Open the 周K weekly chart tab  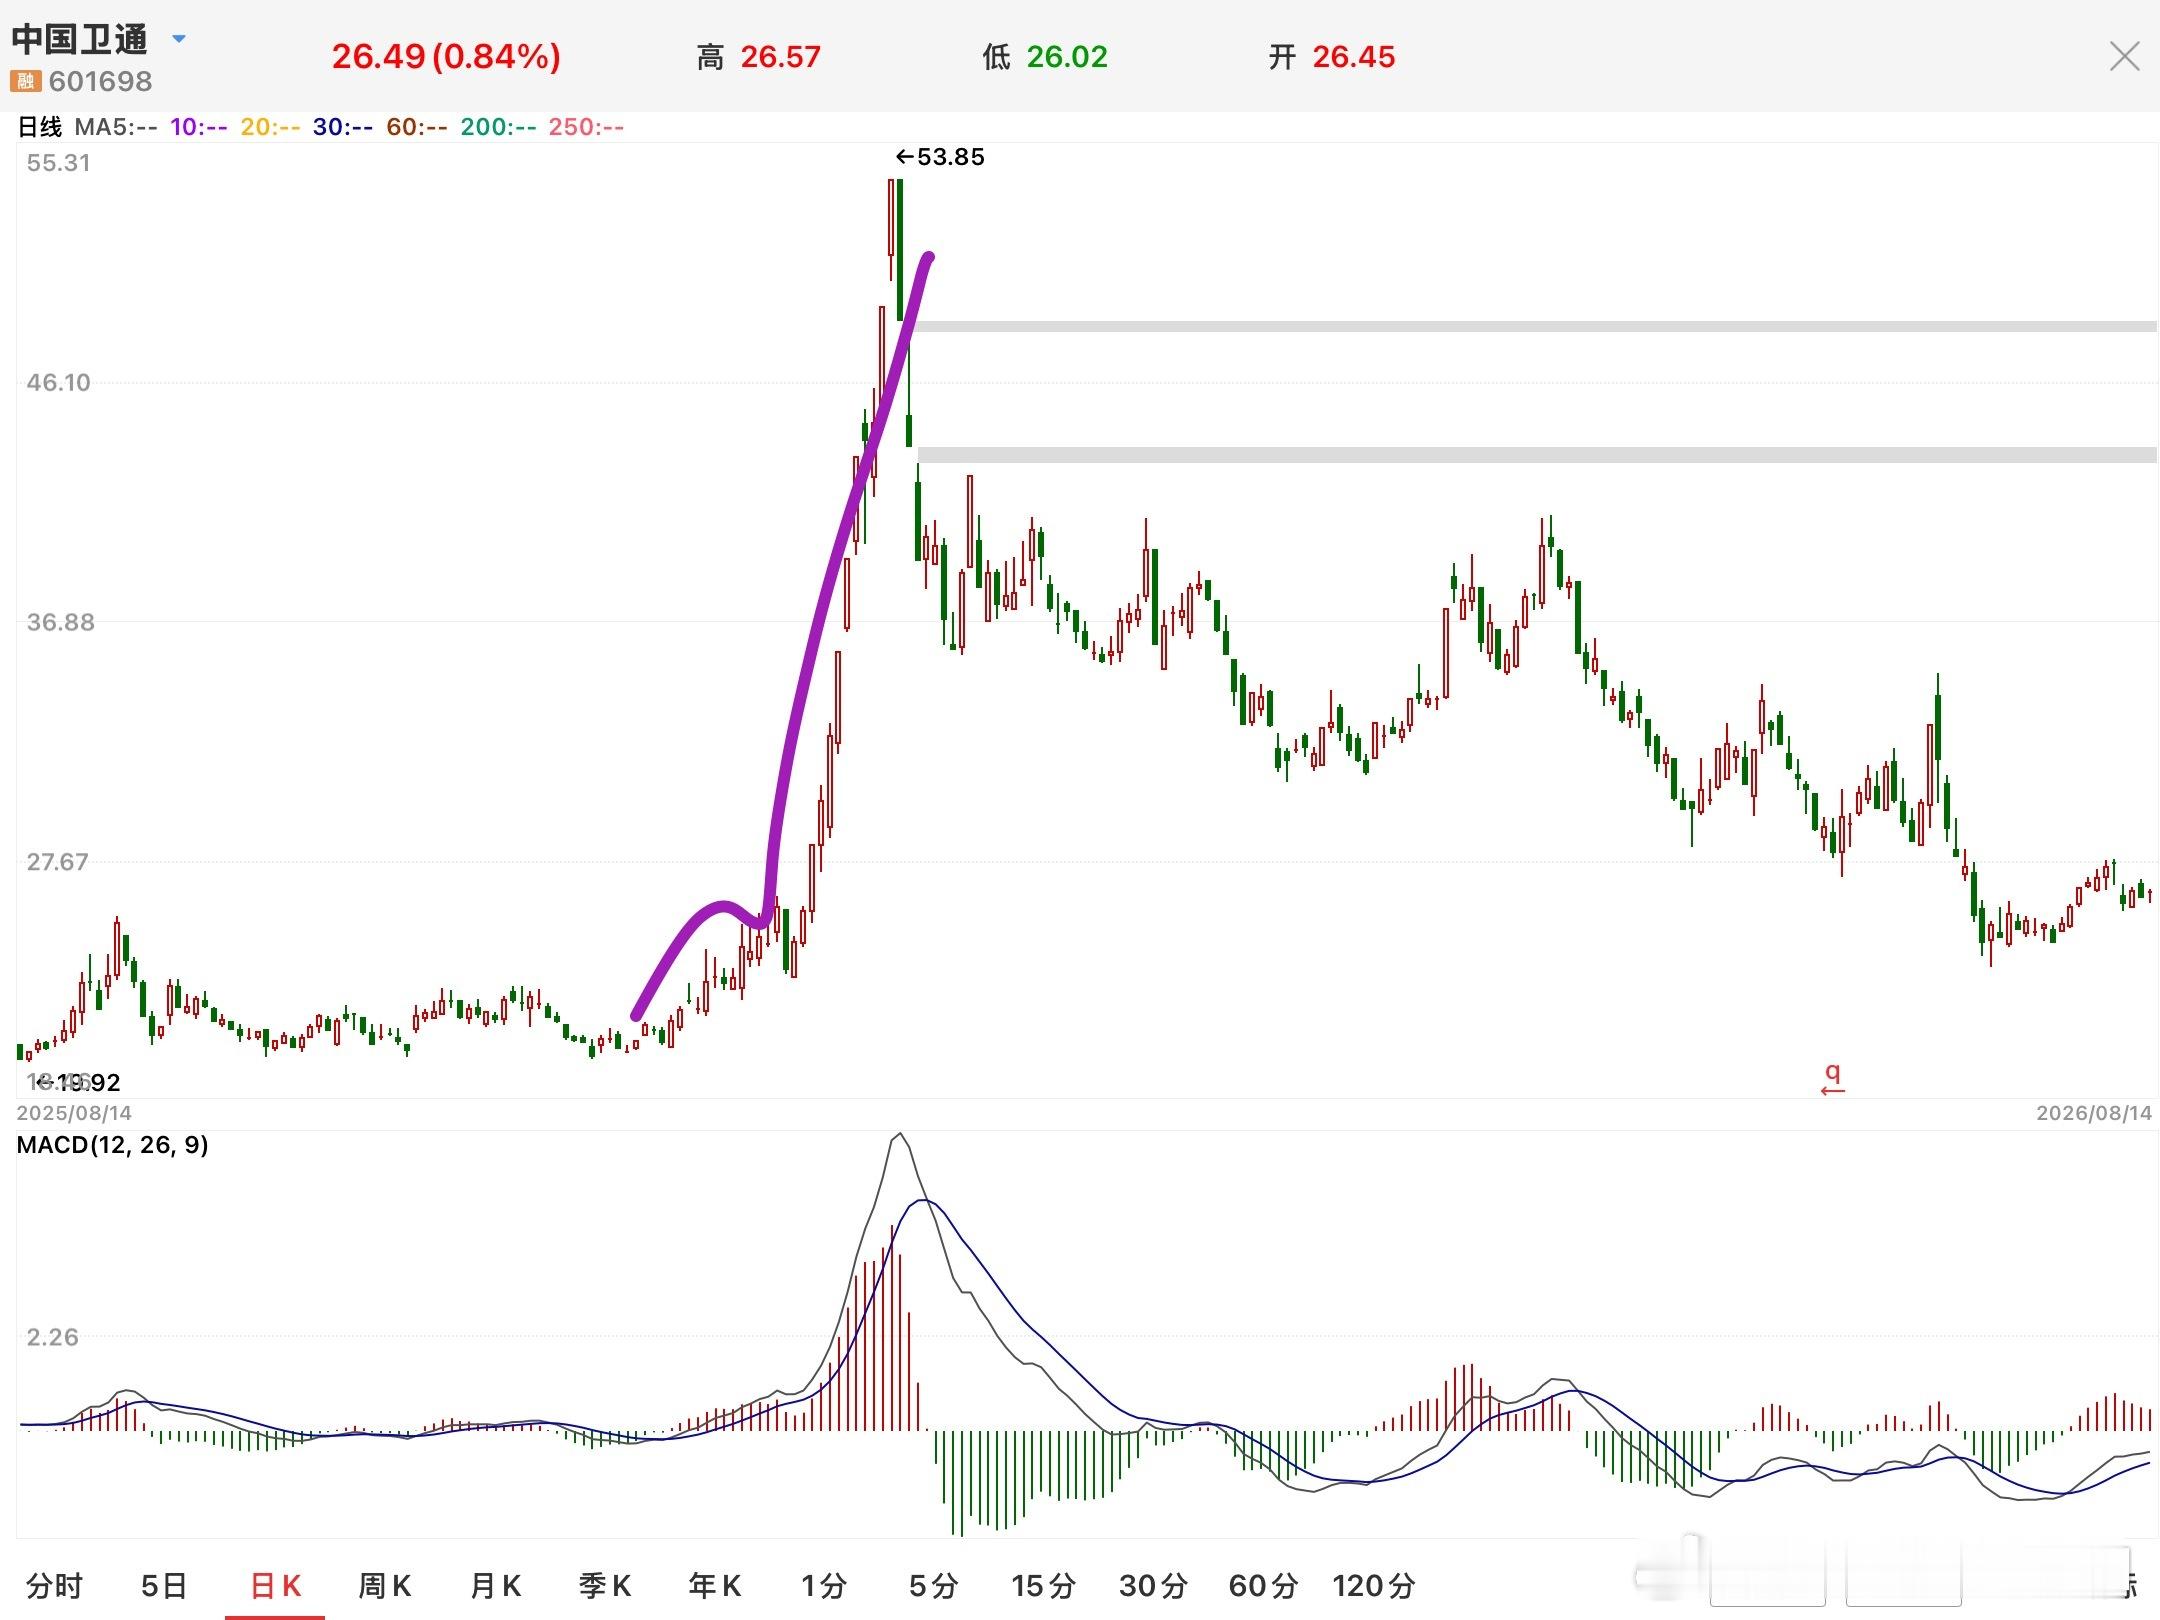385,1585
